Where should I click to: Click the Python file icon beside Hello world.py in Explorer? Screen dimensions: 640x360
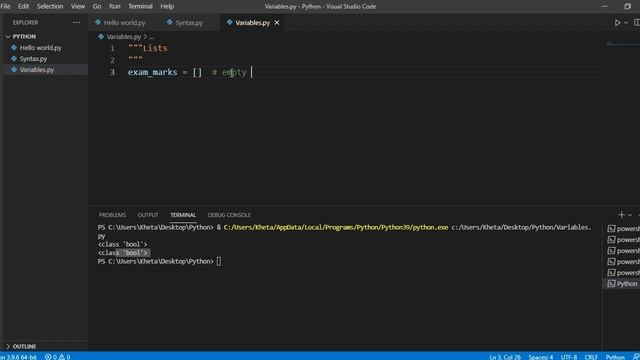click(x=14, y=48)
